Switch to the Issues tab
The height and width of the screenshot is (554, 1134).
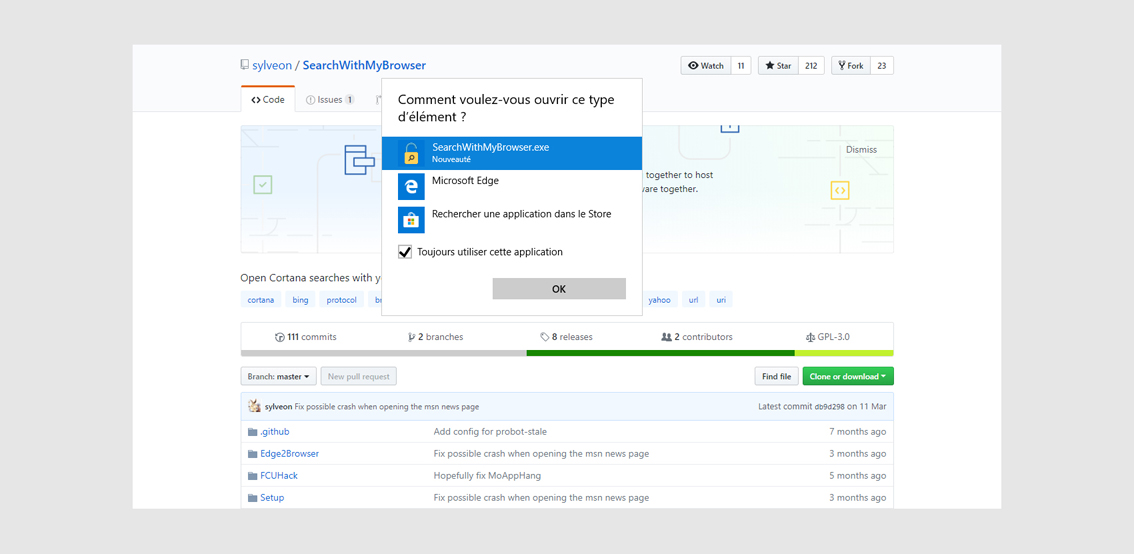click(330, 100)
